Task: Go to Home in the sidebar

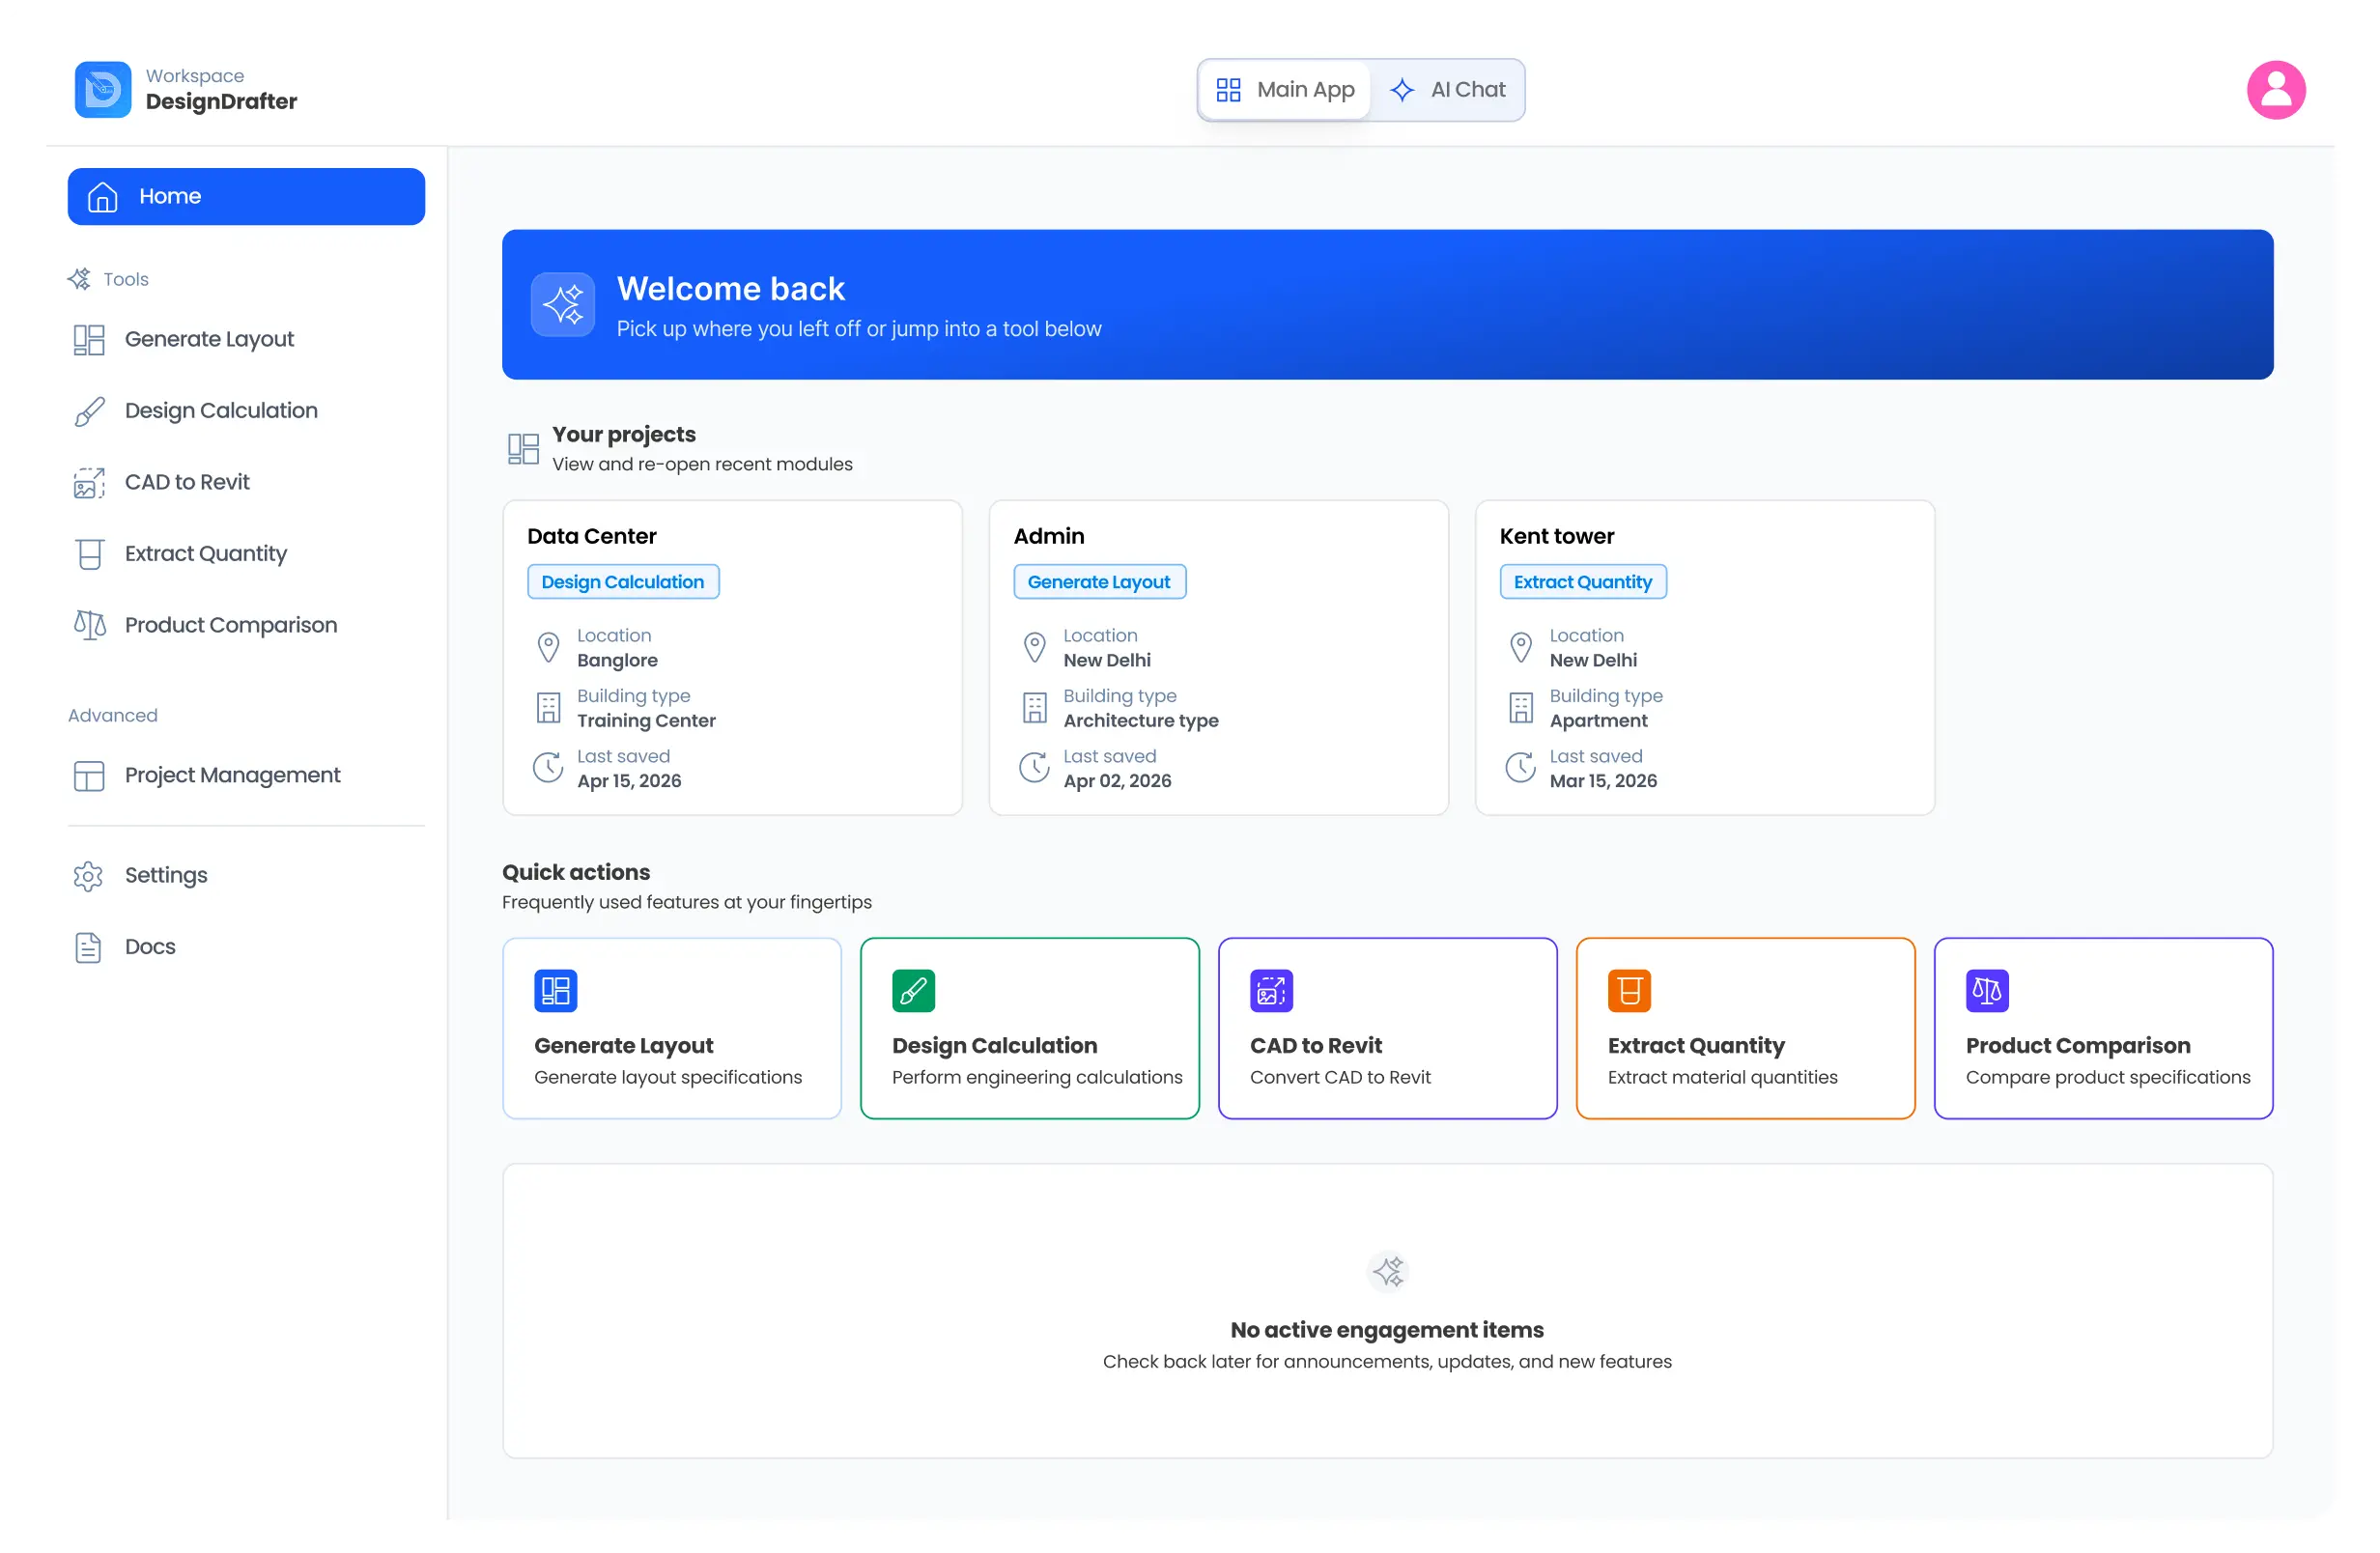Action: click(246, 197)
